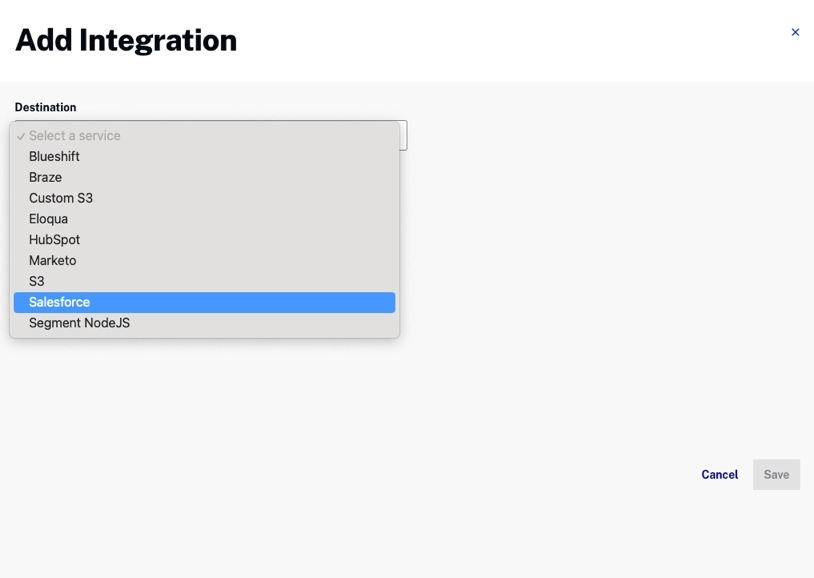Choose Blueshift from the destination list

point(54,157)
